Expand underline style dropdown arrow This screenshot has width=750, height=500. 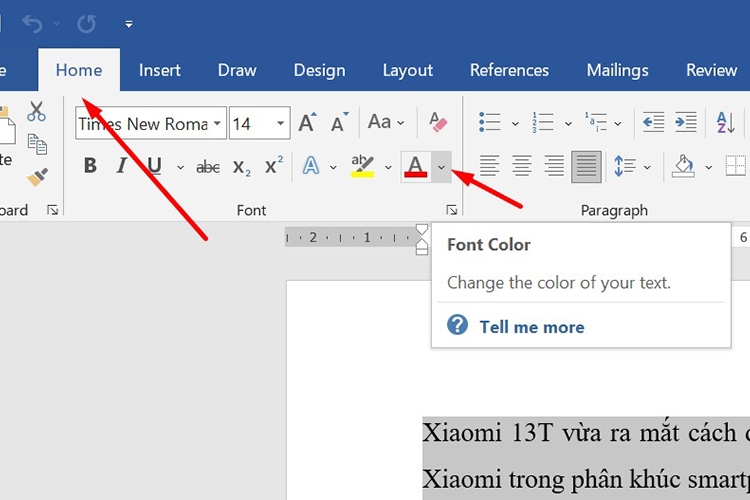pos(180,167)
